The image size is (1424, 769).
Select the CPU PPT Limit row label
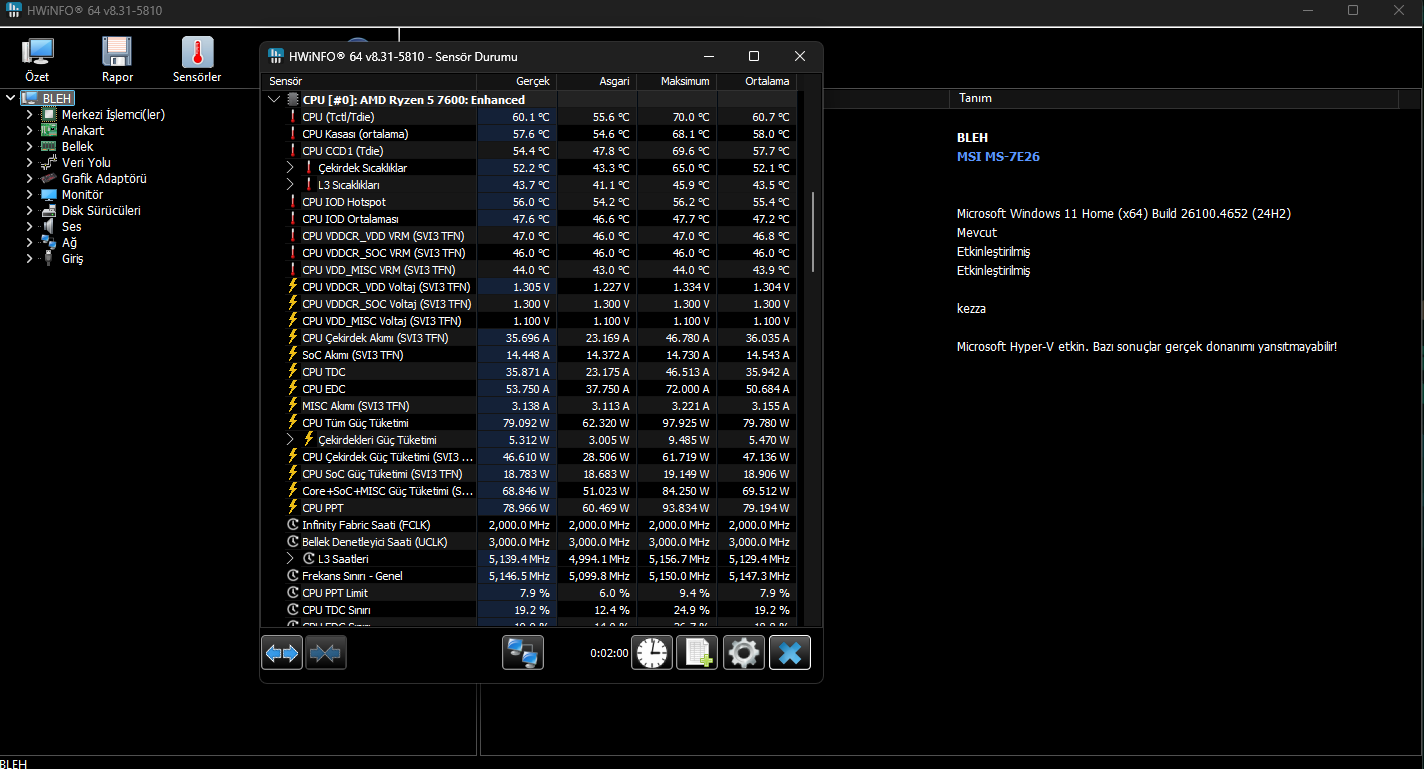[335, 593]
